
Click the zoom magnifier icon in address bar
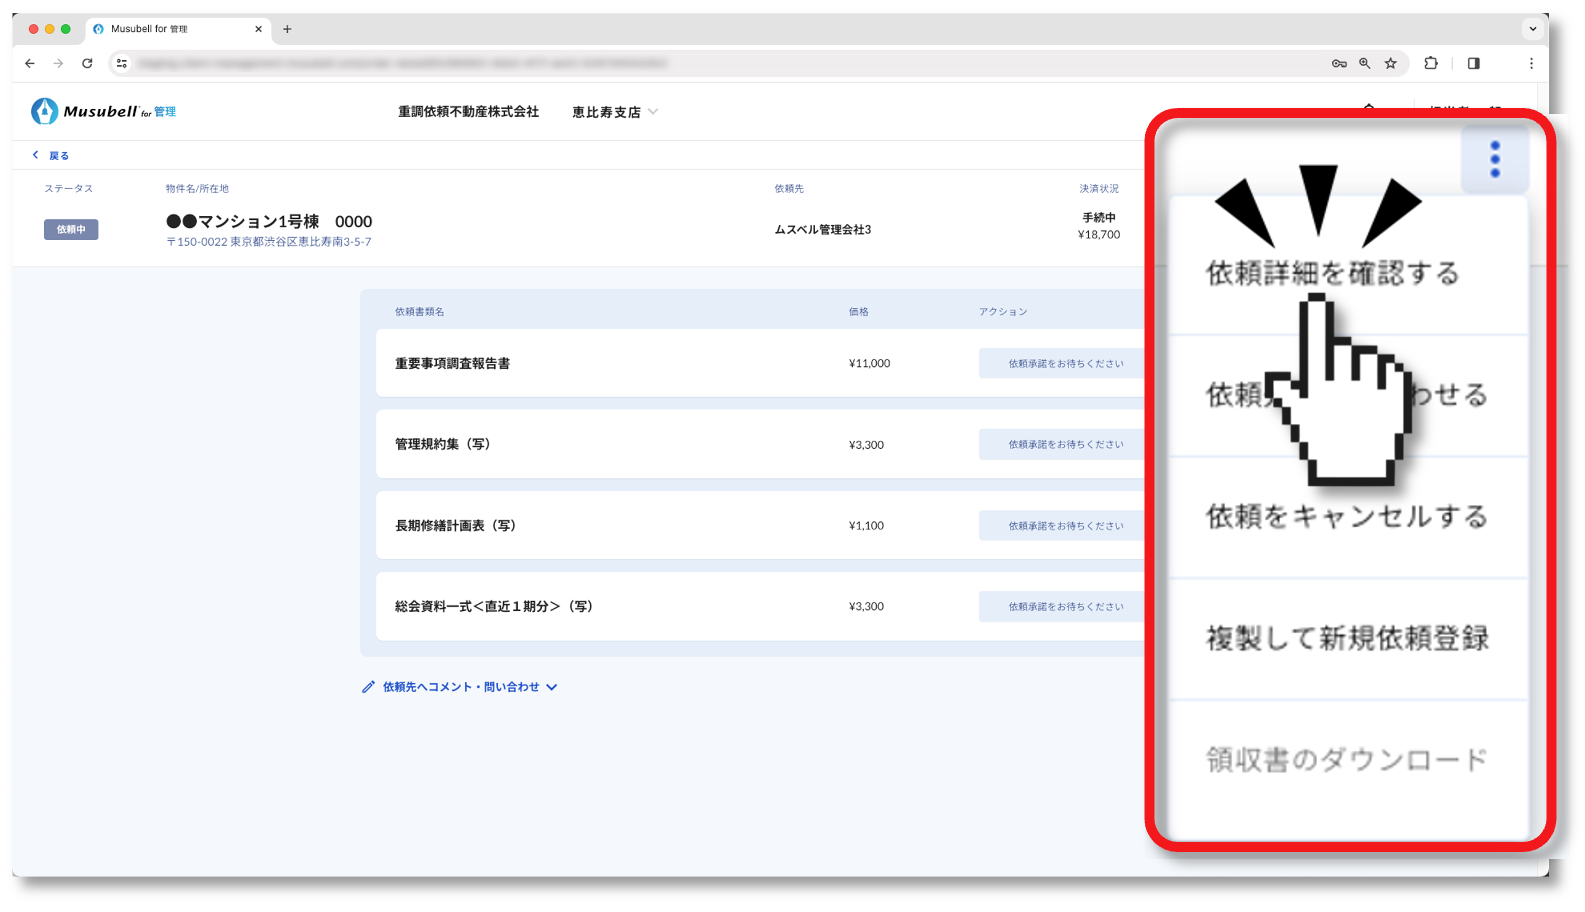(x=1364, y=63)
